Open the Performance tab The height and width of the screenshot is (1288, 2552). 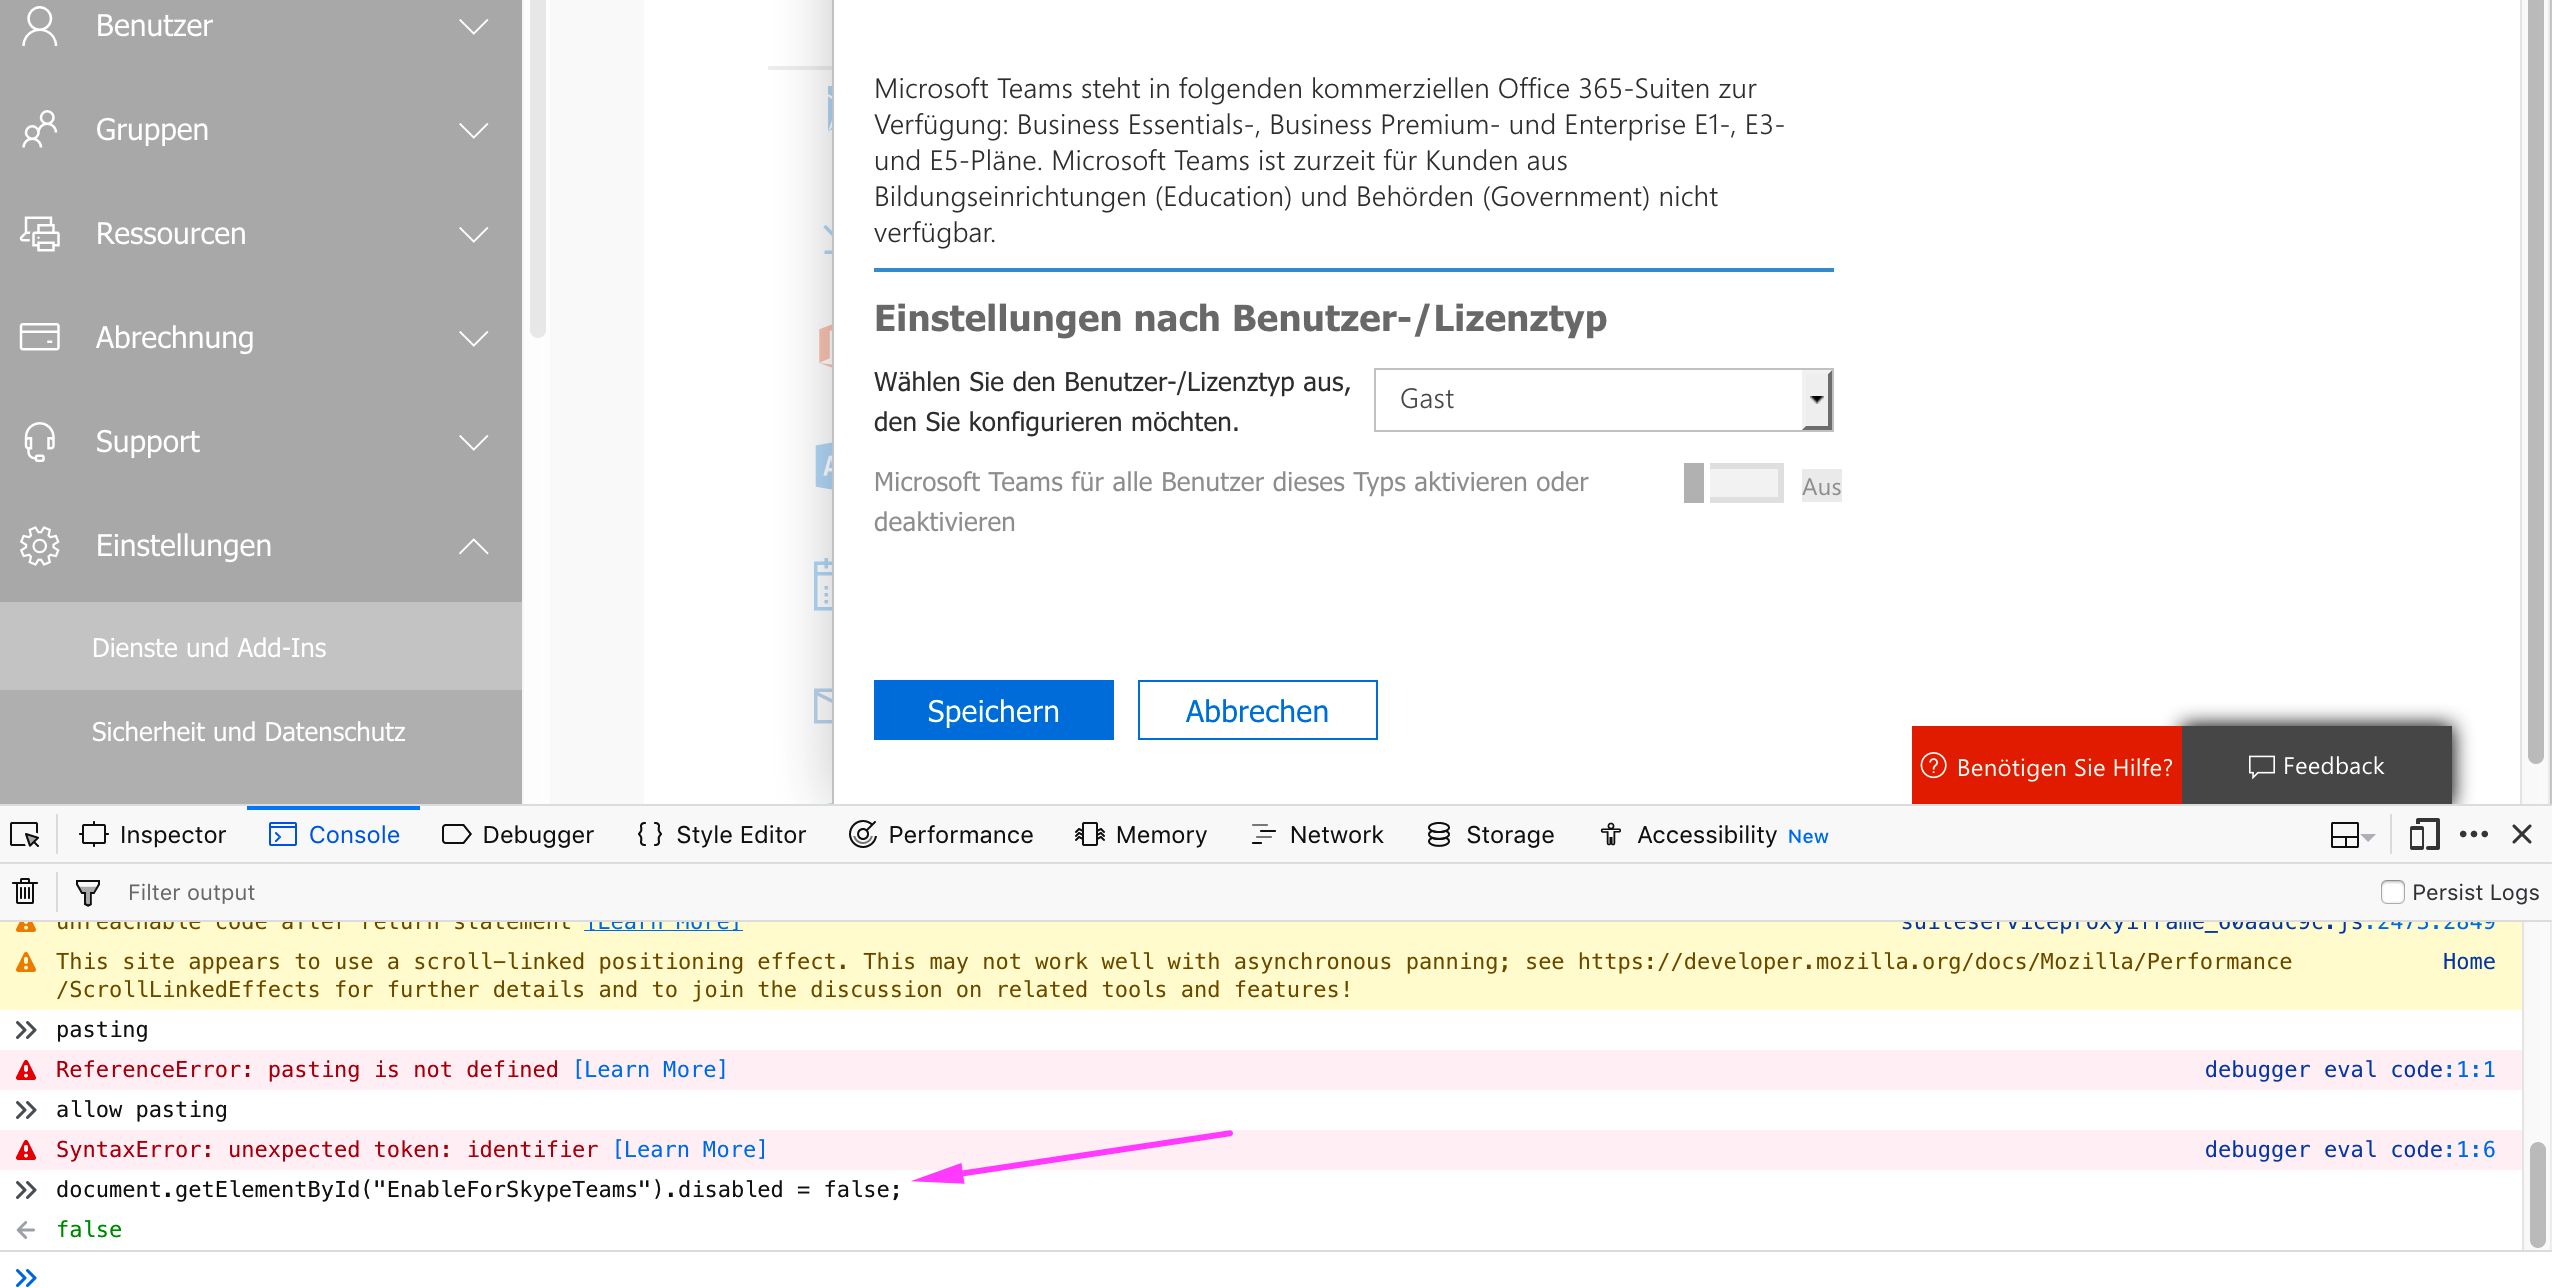pyautogui.click(x=941, y=835)
